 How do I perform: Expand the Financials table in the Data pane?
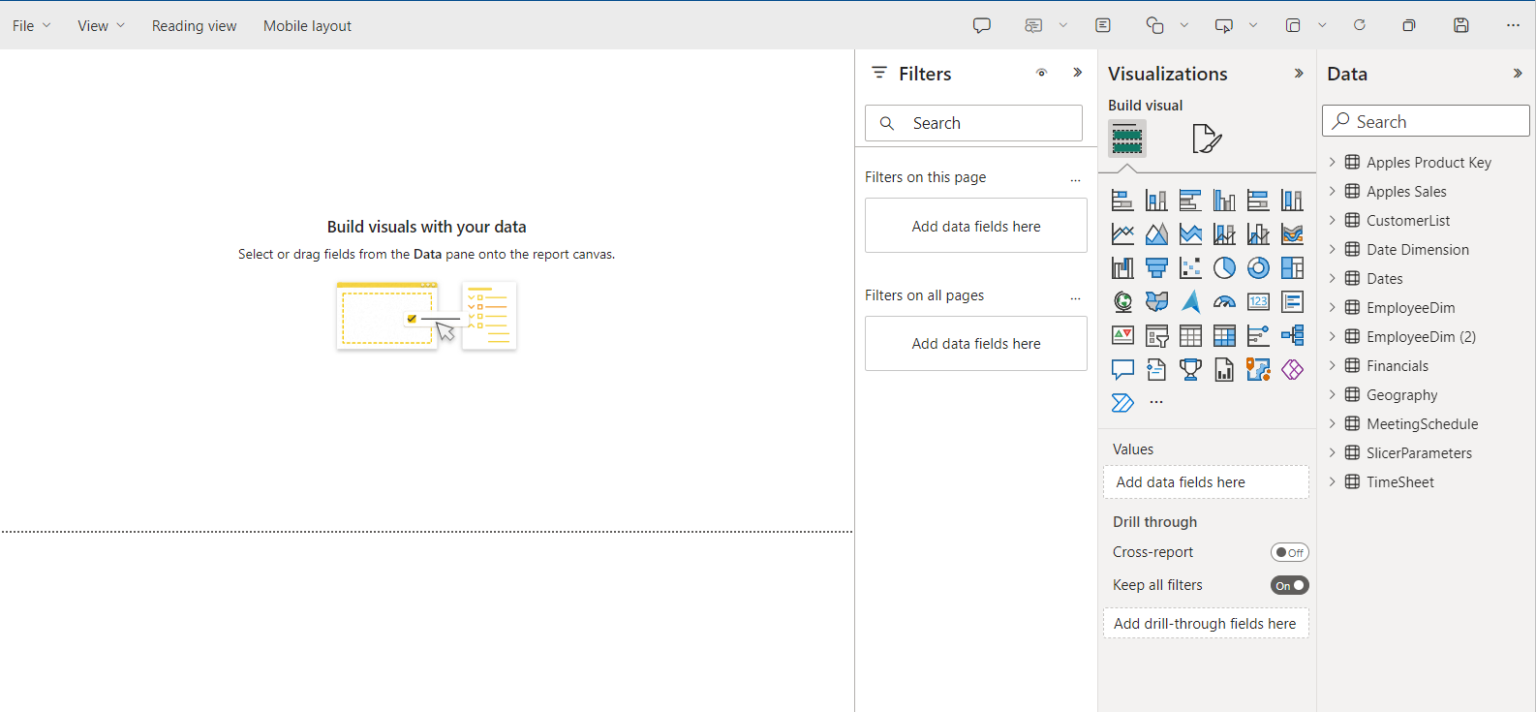click(x=1334, y=365)
